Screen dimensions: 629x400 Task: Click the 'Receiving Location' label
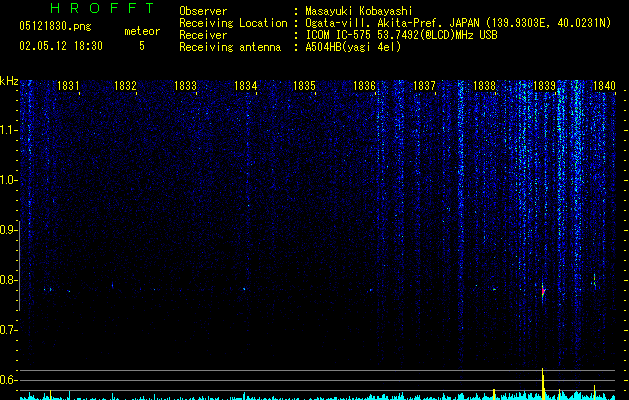click(x=233, y=23)
